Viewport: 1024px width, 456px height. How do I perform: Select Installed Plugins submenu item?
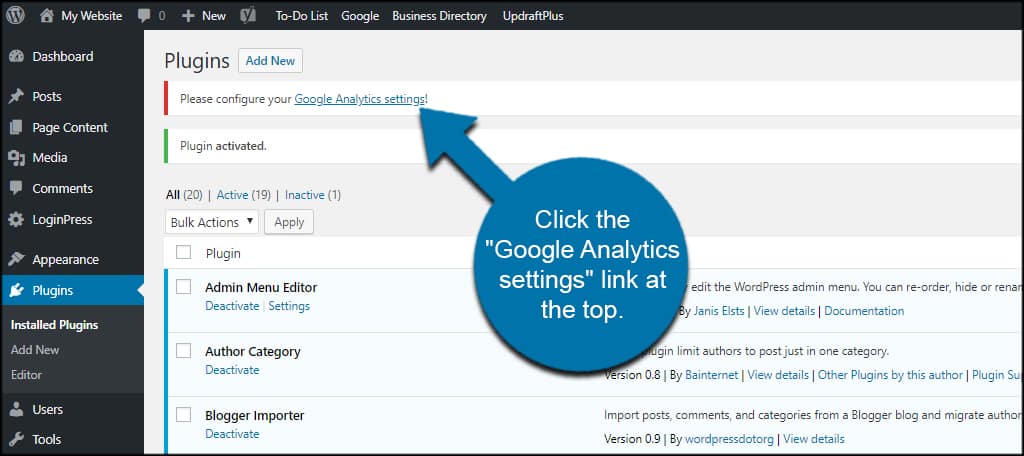pos(54,325)
